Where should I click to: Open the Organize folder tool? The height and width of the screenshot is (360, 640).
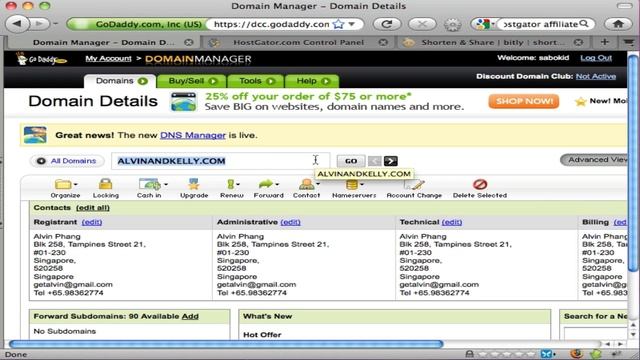coord(64,188)
